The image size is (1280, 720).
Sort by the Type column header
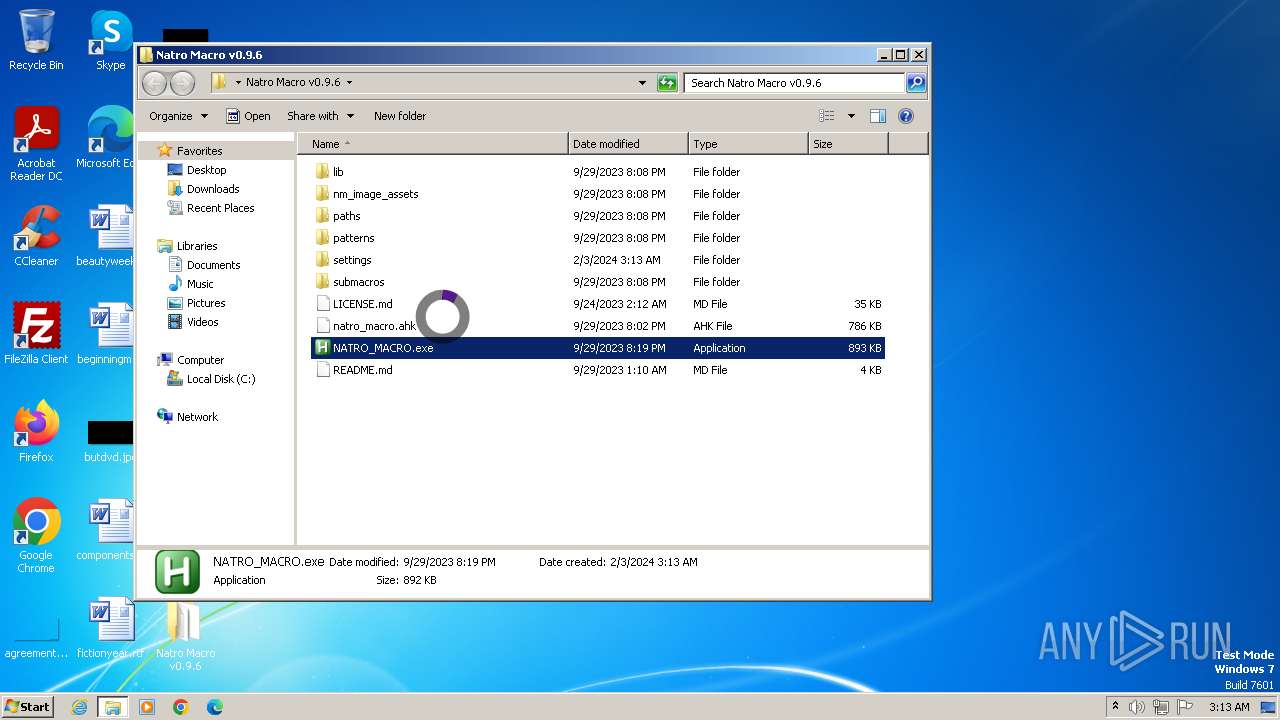click(x=748, y=144)
